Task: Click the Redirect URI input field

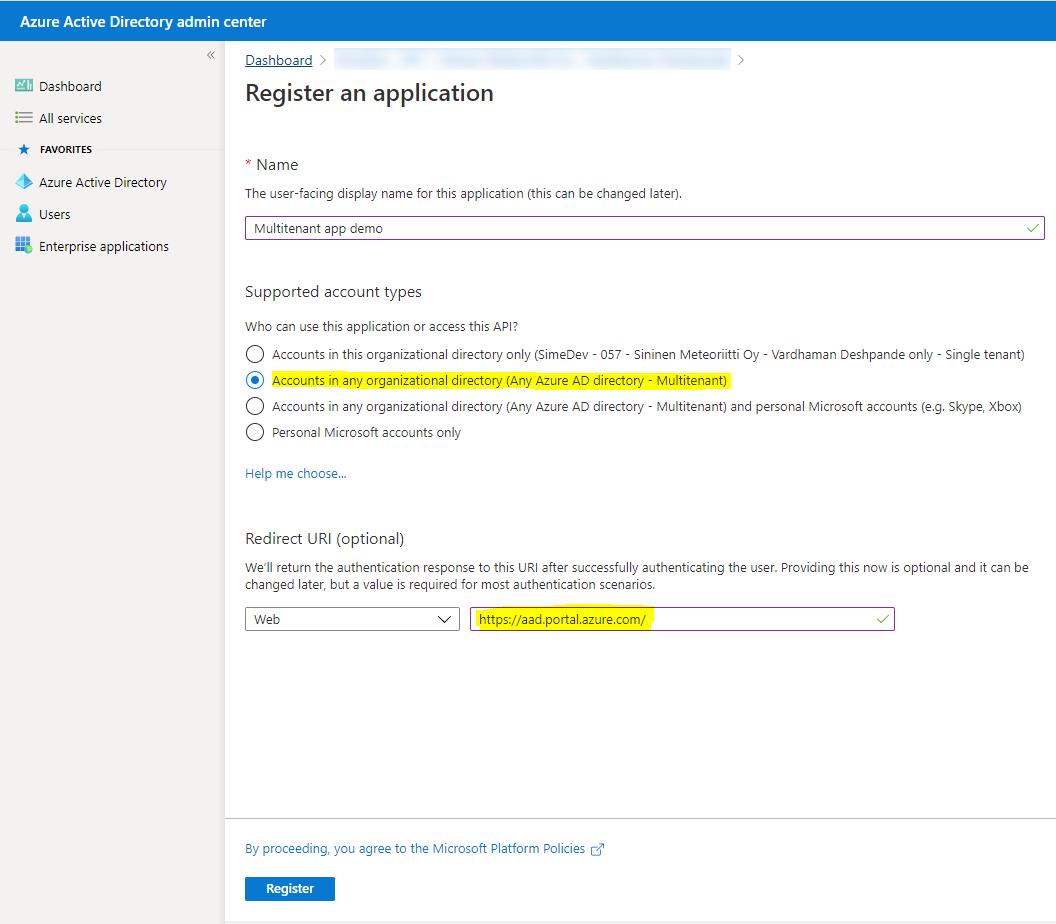Action: 682,619
